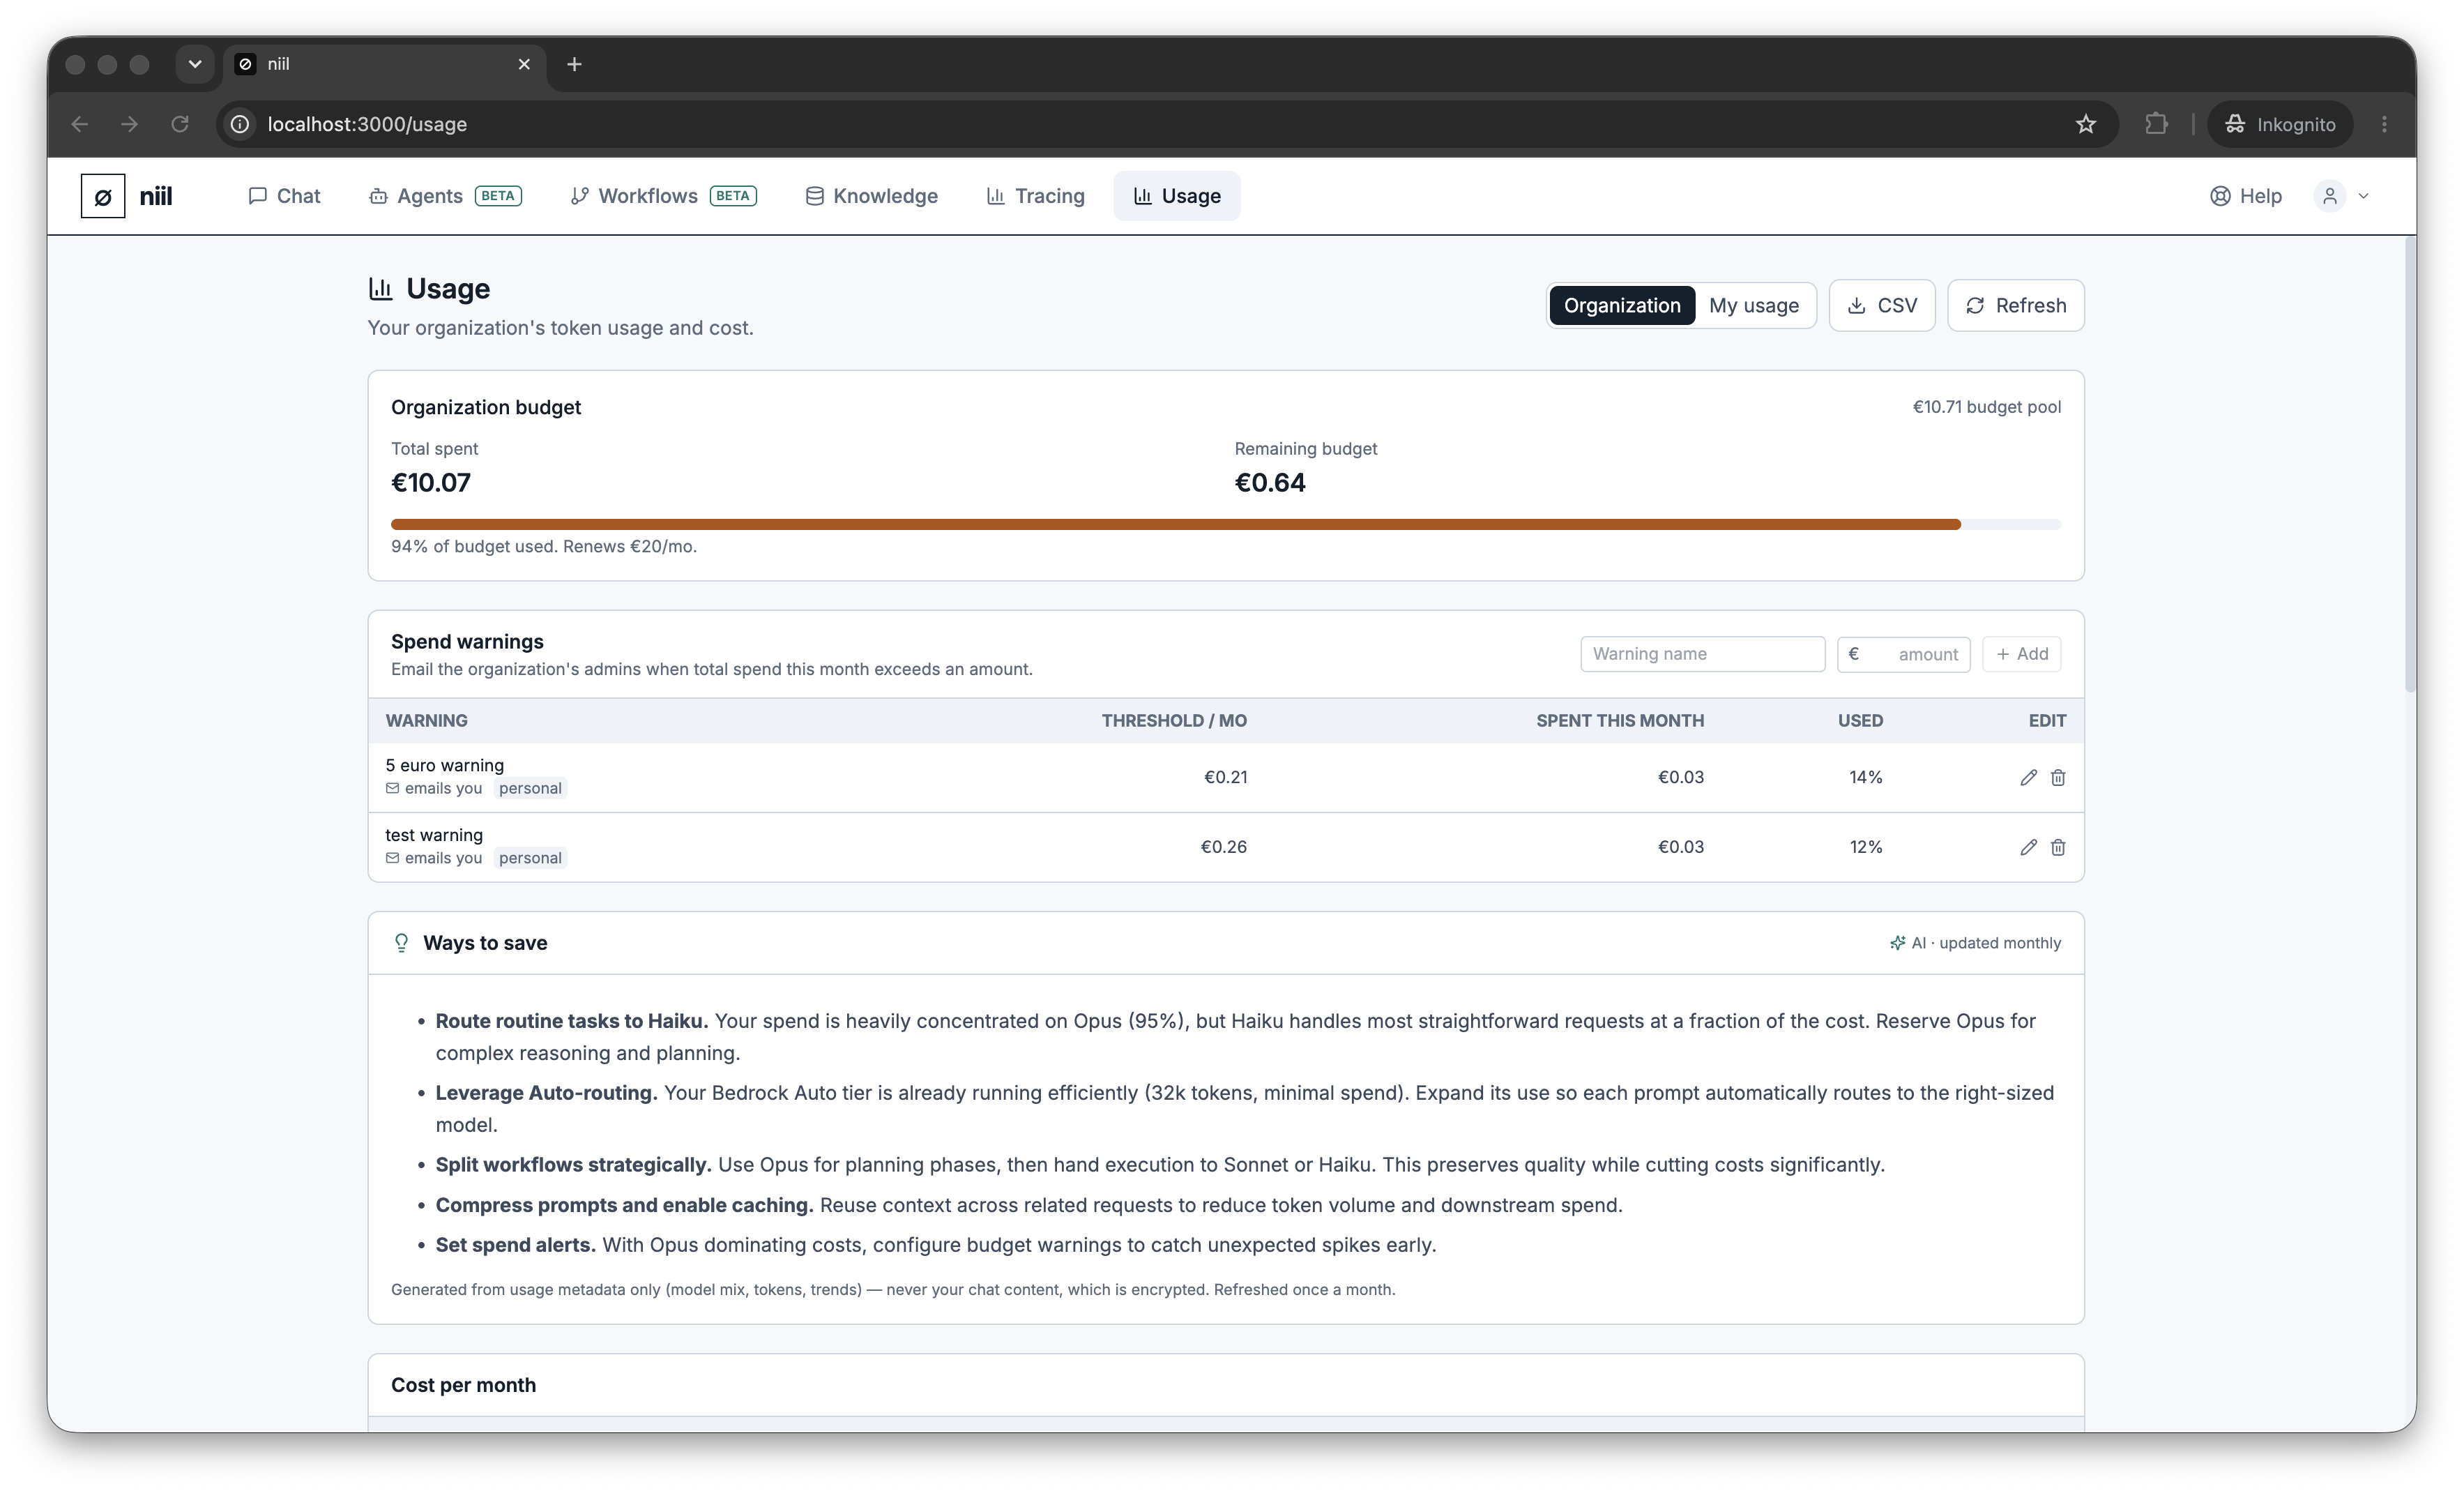Click the 12% used value

[x=1866, y=847]
